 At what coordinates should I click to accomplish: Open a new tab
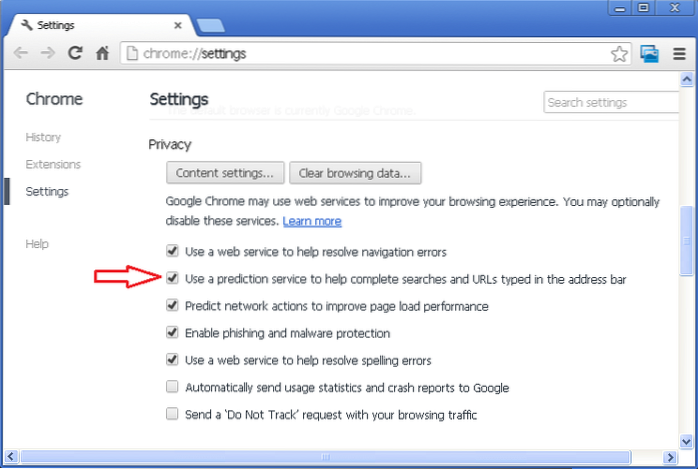(211, 24)
